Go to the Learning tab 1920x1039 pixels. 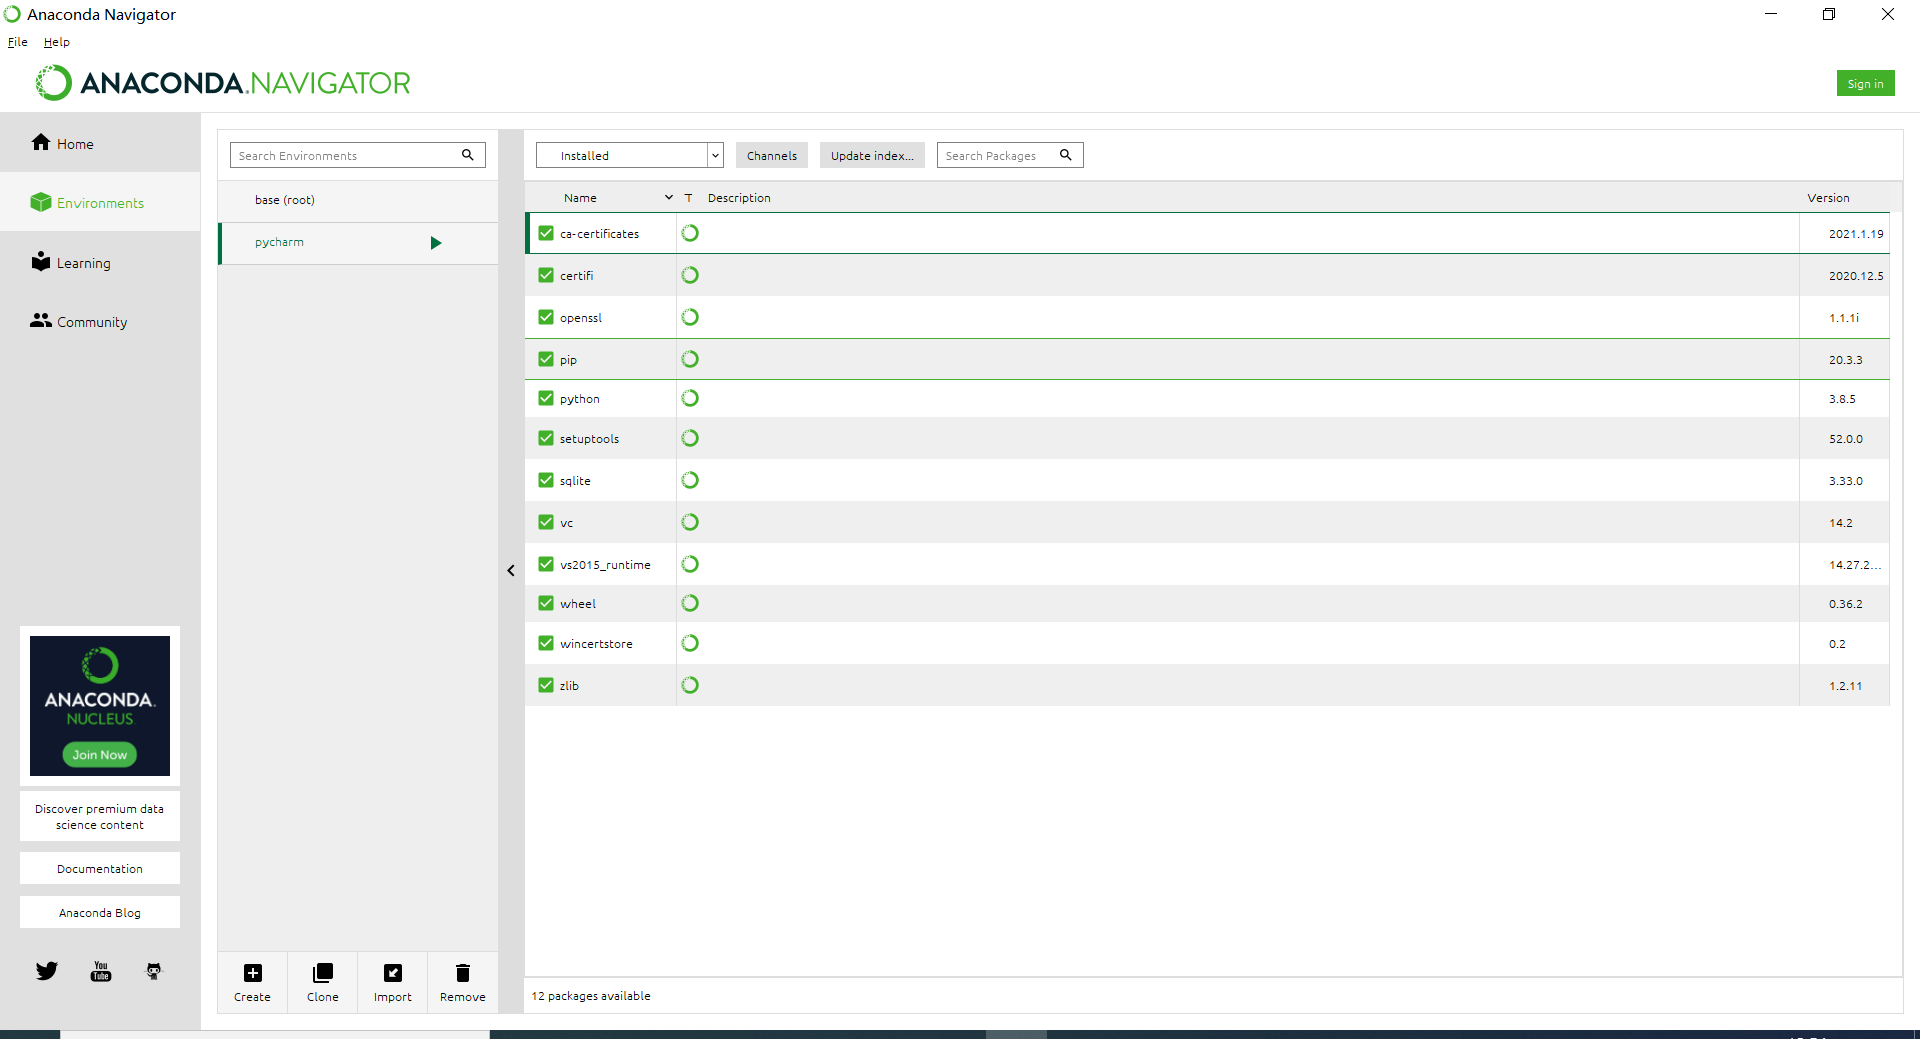pos(100,262)
